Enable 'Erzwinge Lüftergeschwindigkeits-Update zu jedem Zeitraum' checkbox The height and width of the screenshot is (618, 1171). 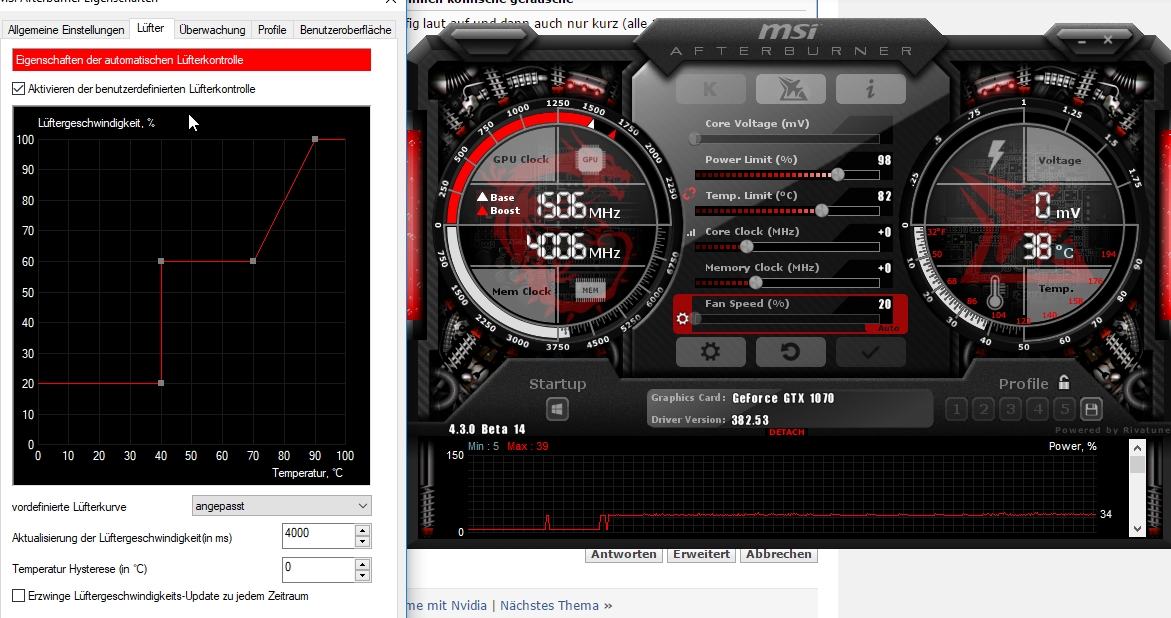(x=19, y=596)
